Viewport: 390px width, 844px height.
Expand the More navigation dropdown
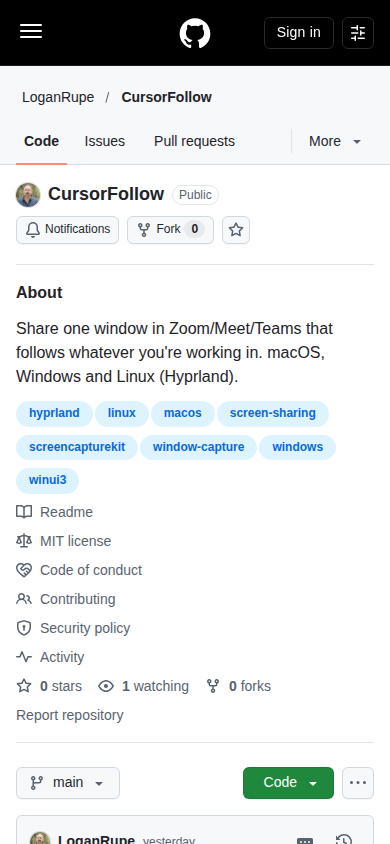tap(335, 142)
